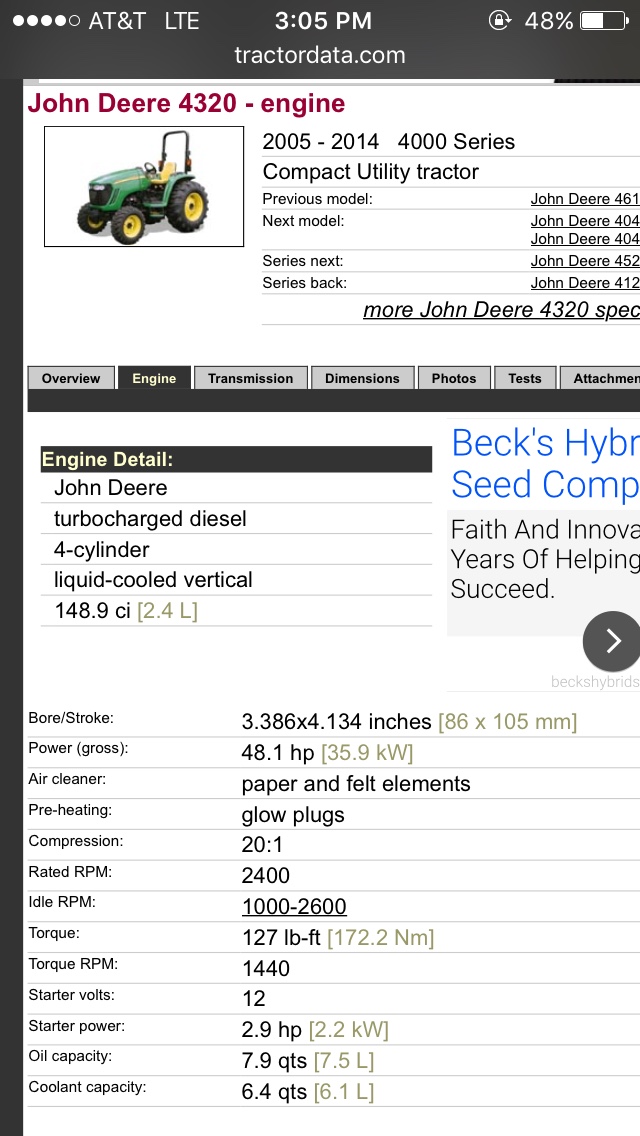Image resolution: width=640 pixels, height=1136 pixels.
Task: Tap the 48.1 hp gross power value
Action: pyautogui.click(x=327, y=753)
